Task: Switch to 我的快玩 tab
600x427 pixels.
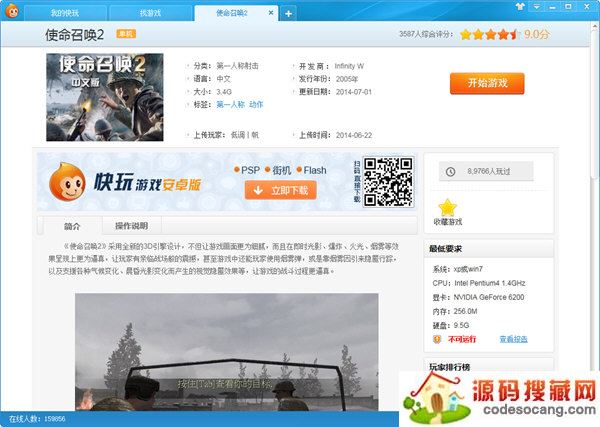Action: pos(64,13)
